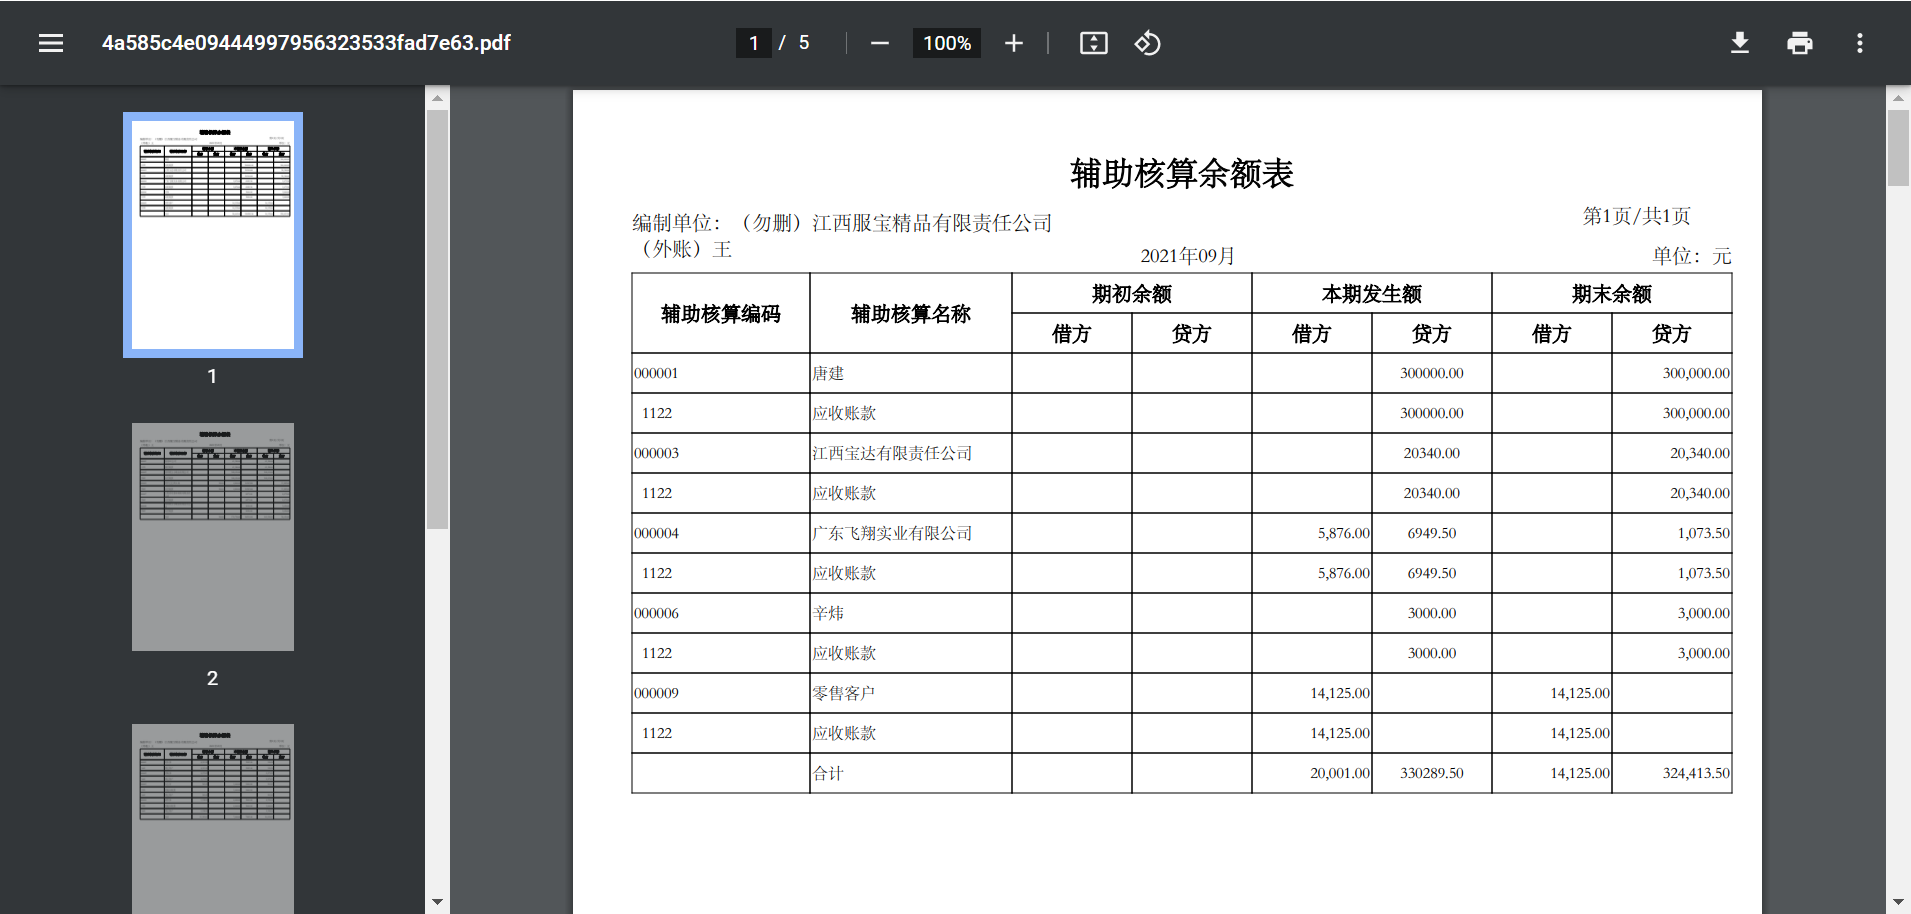1911x914 pixels.
Task: Click the PDF filename in the title bar
Action: click(305, 42)
